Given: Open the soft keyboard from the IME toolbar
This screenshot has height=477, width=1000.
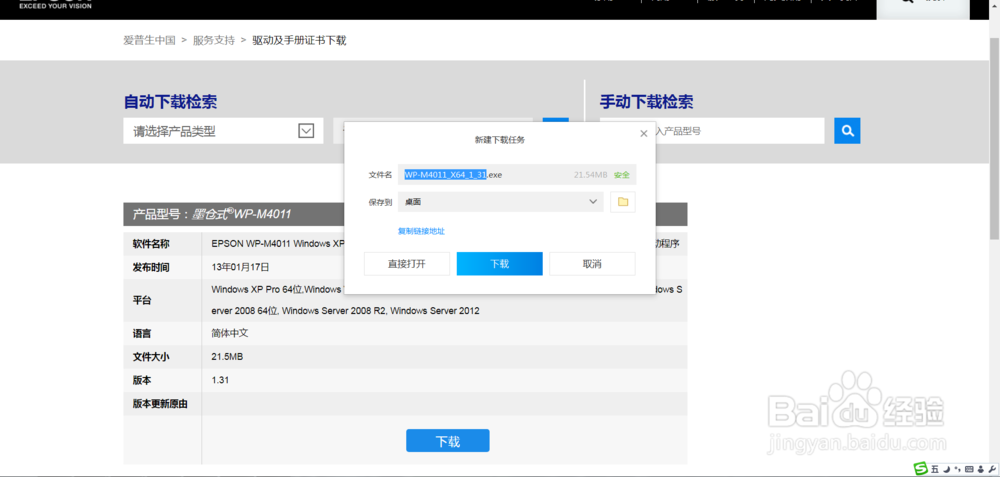Looking at the screenshot, I should (x=969, y=469).
